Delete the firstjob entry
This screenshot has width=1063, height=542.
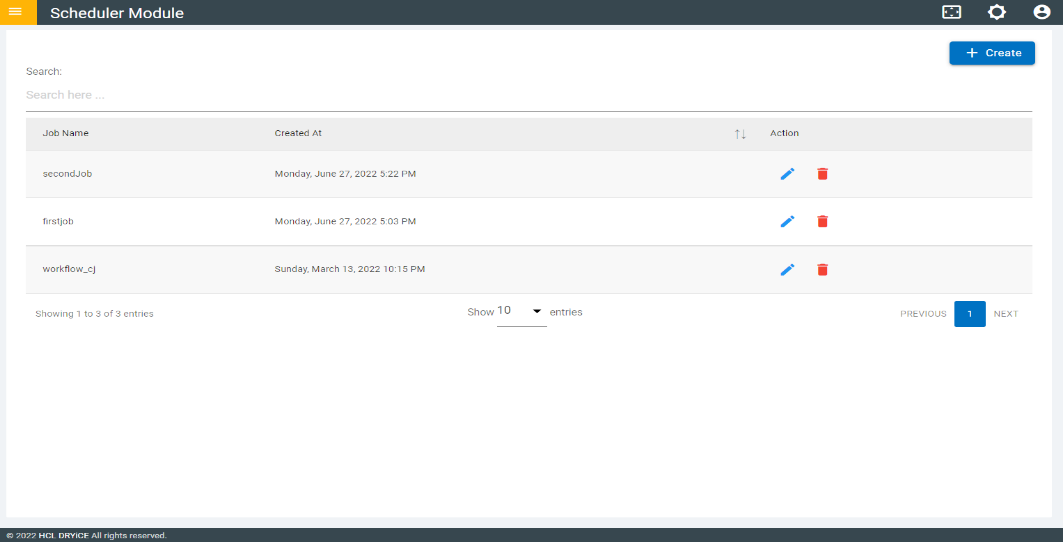point(822,221)
